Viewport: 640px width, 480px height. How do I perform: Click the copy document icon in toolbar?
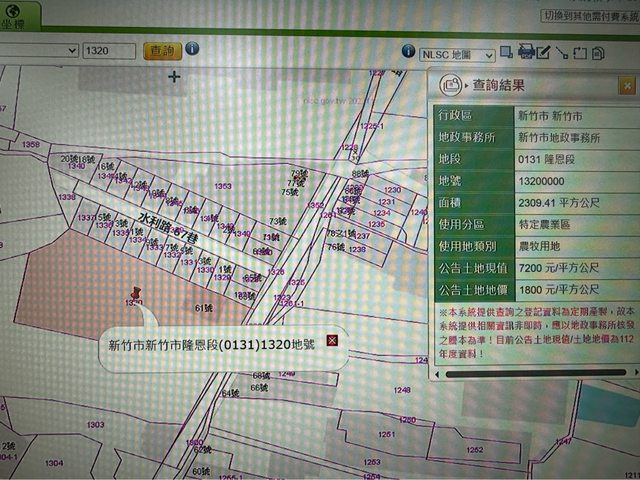597,52
